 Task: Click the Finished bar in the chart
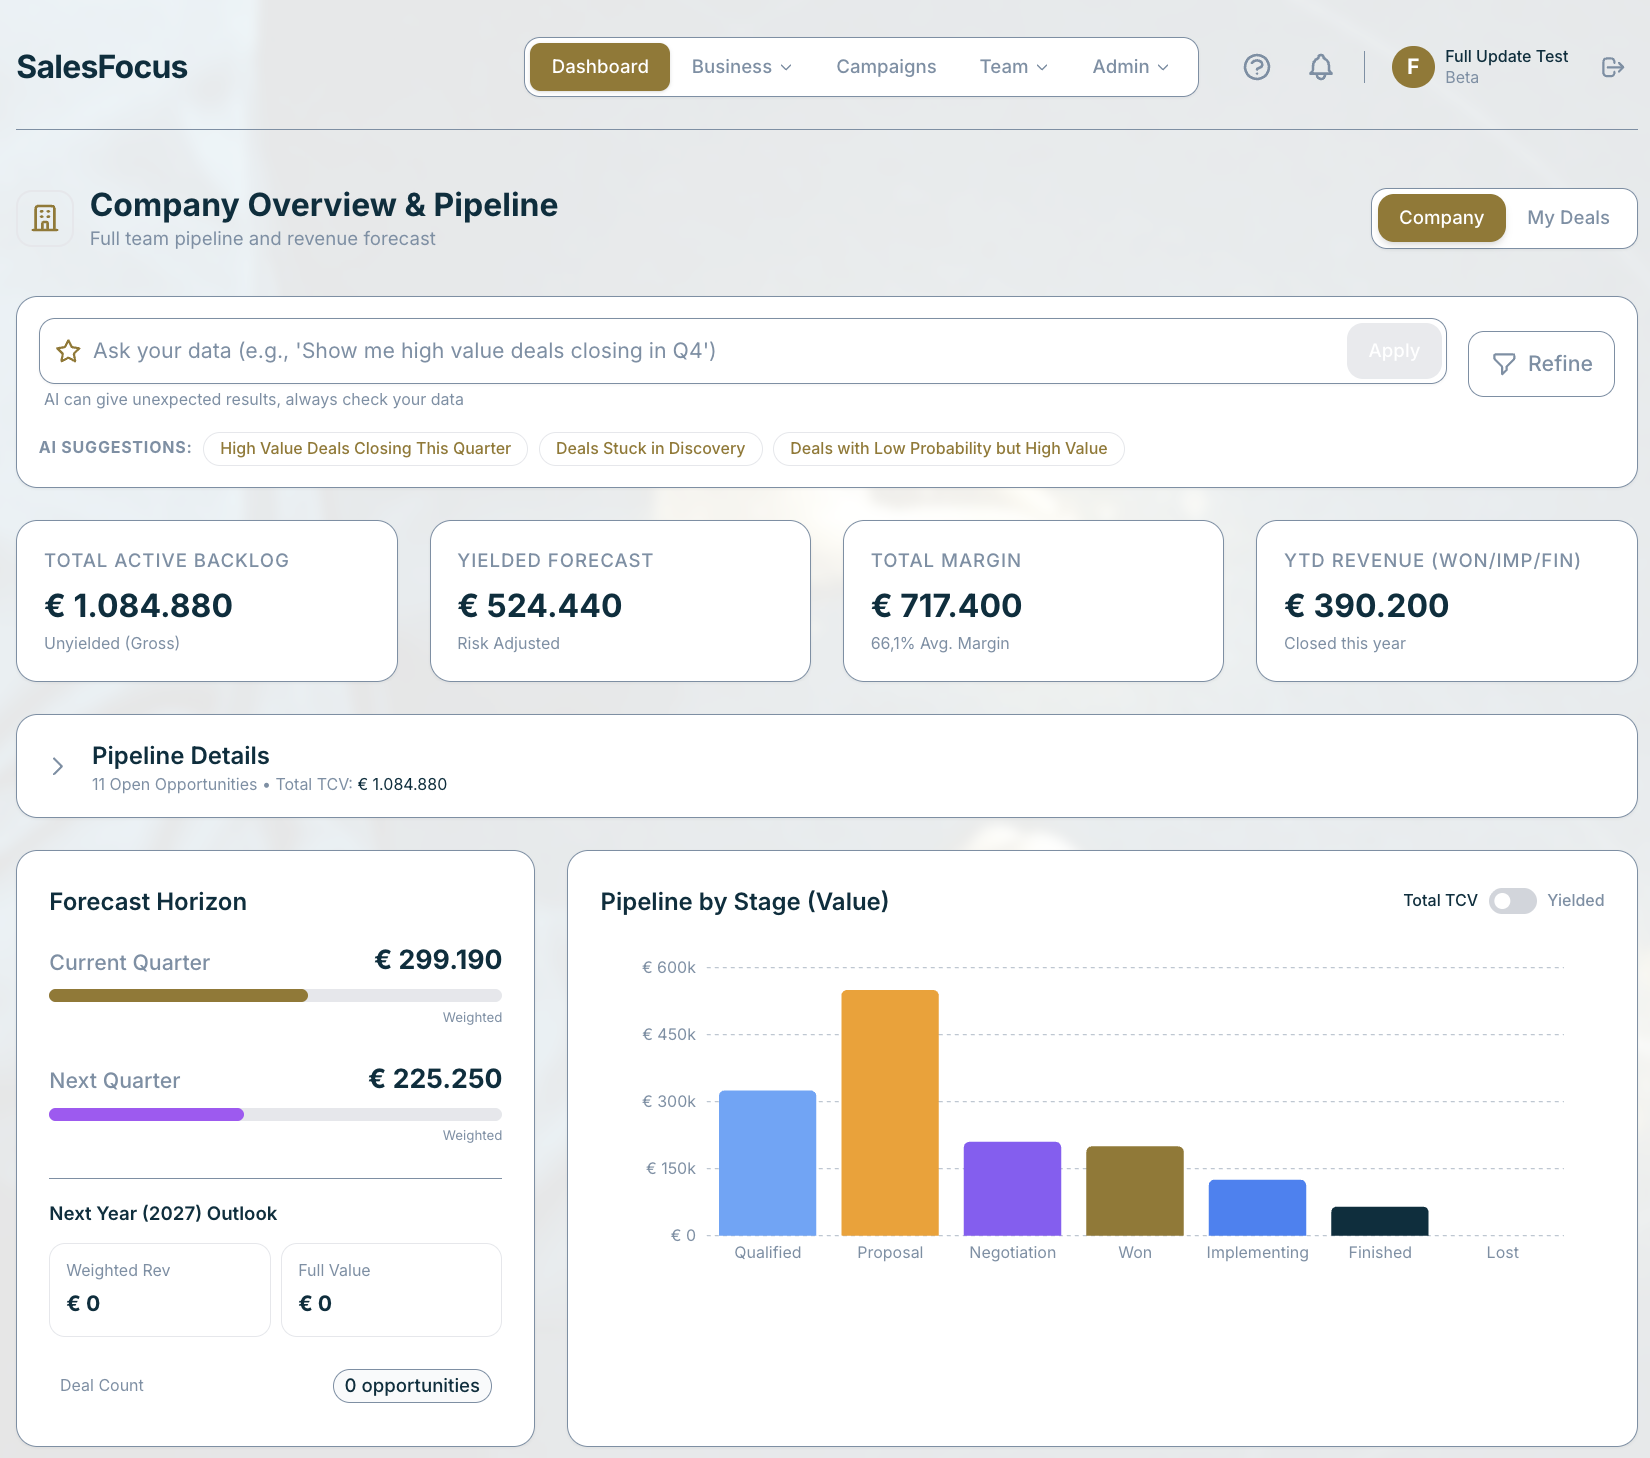click(x=1380, y=1221)
